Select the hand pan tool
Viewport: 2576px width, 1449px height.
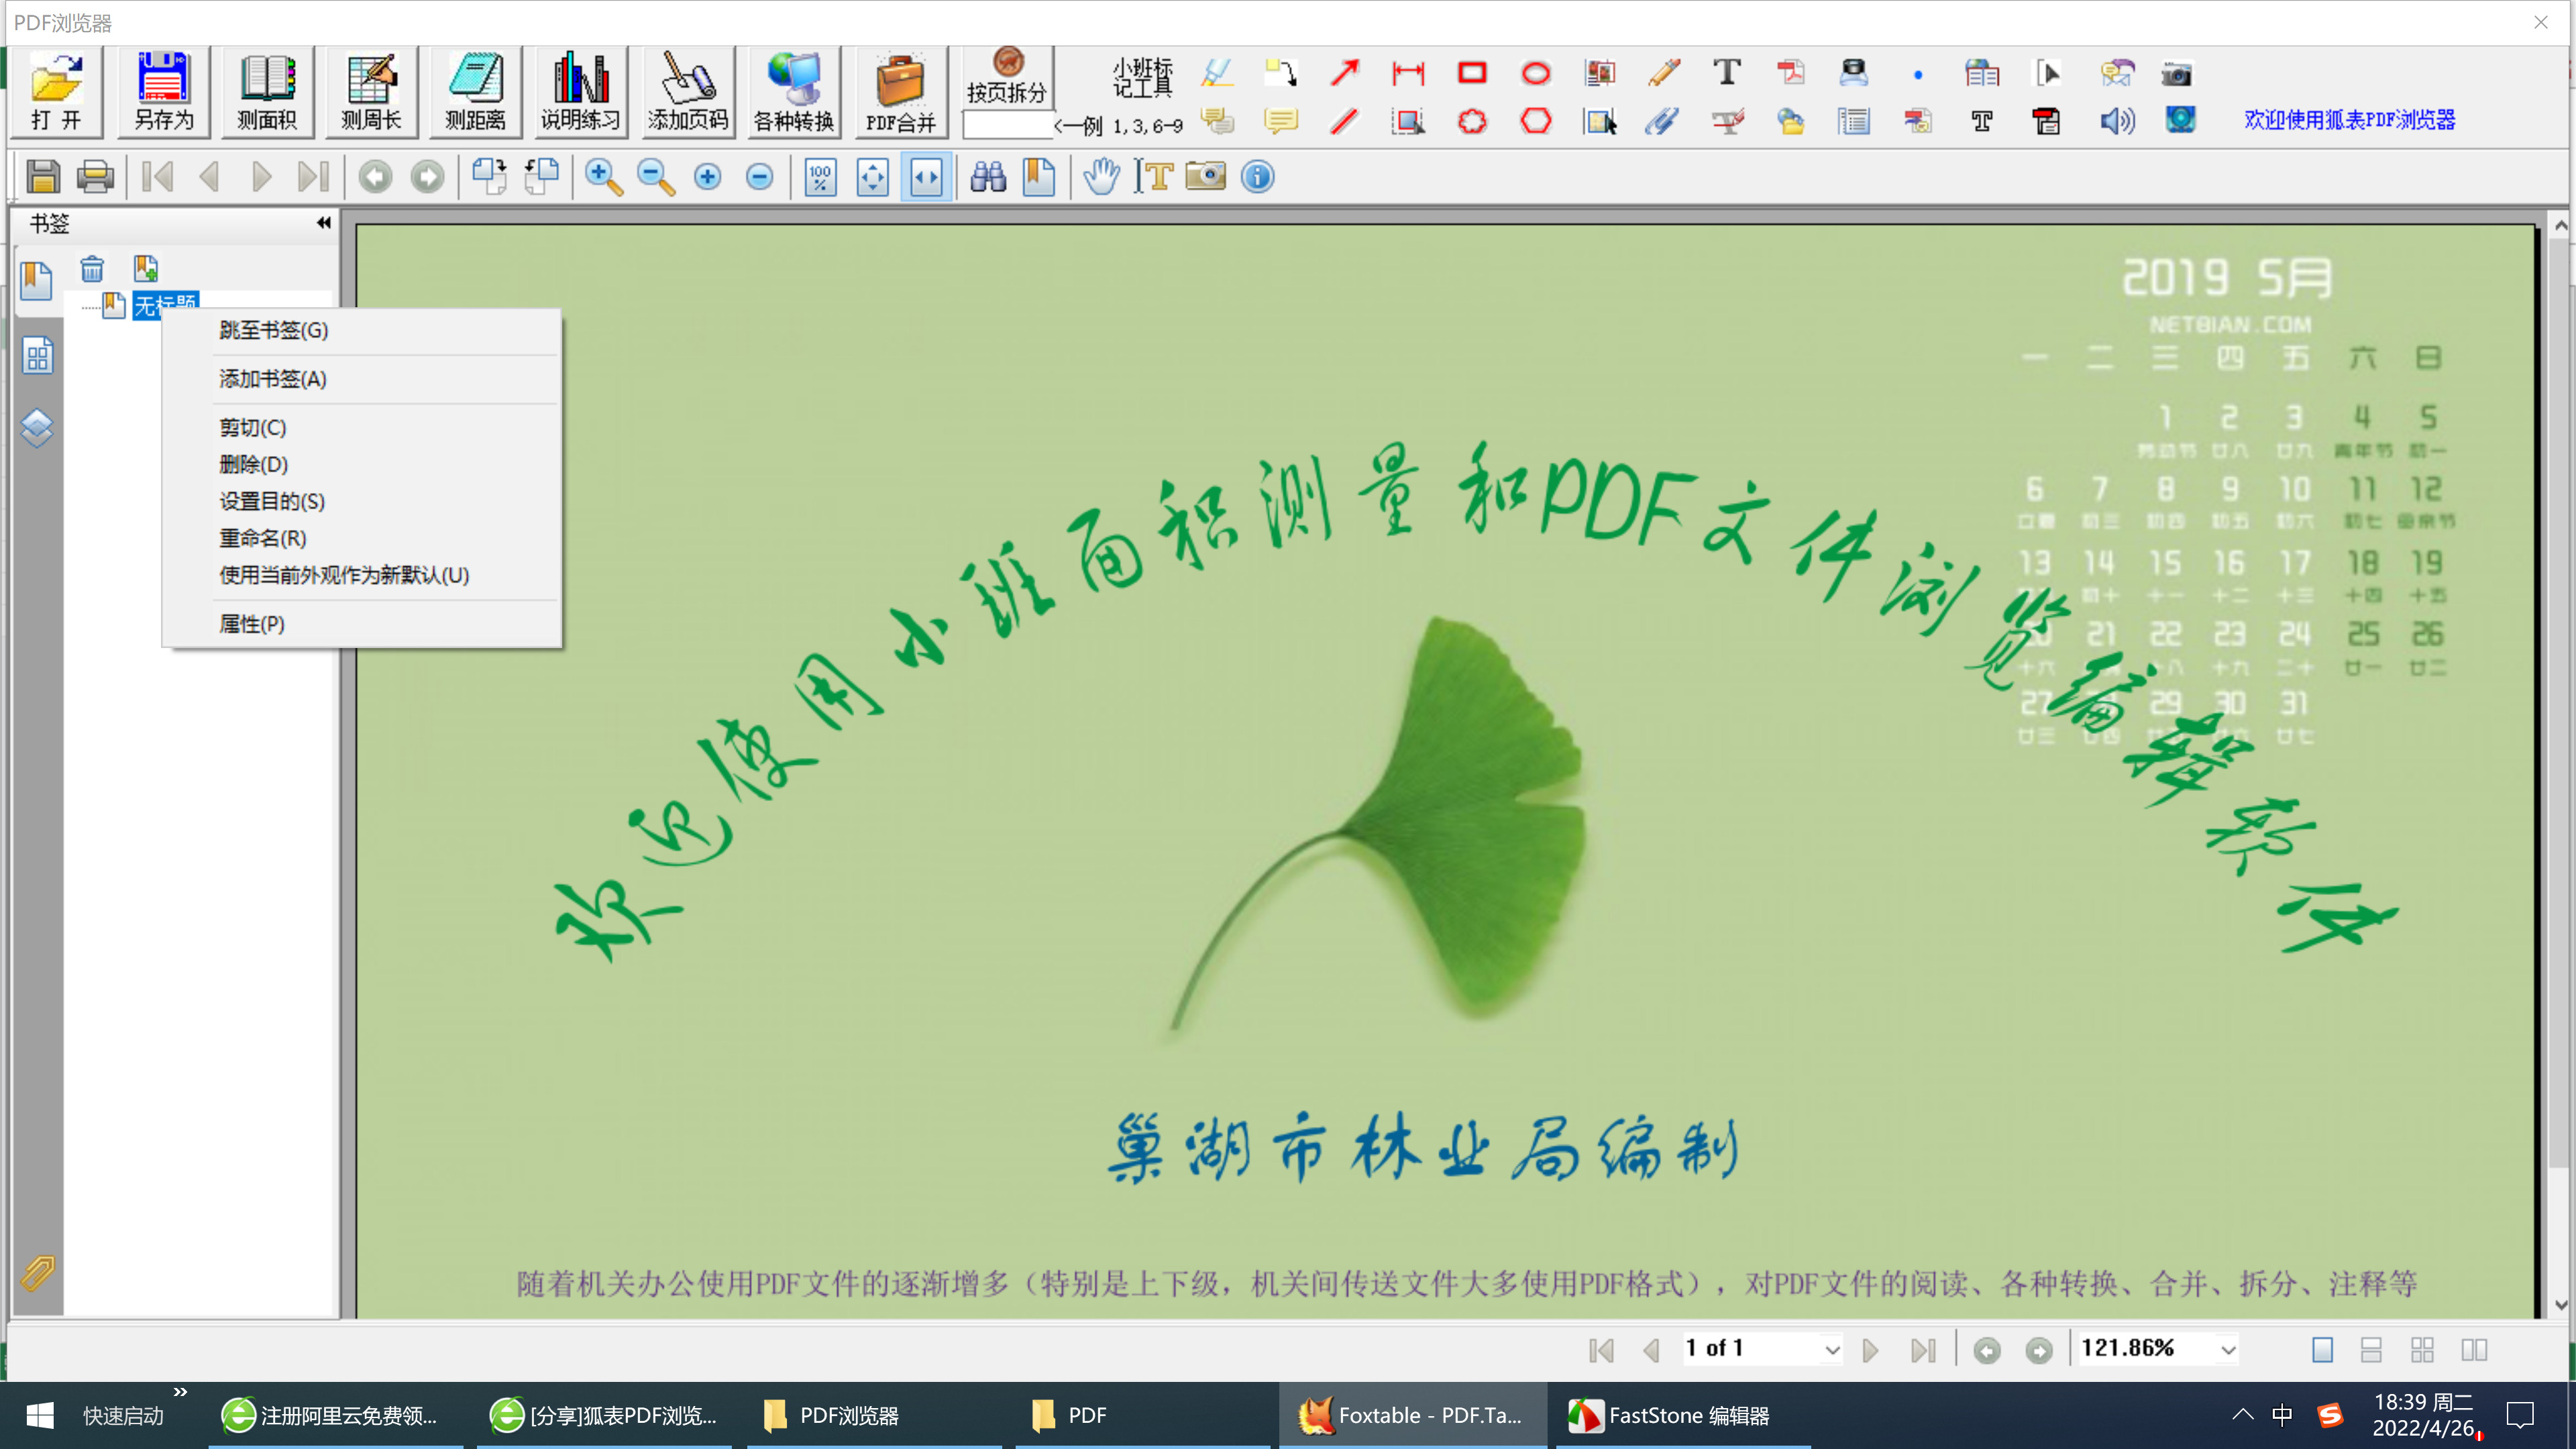click(x=1101, y=177)
